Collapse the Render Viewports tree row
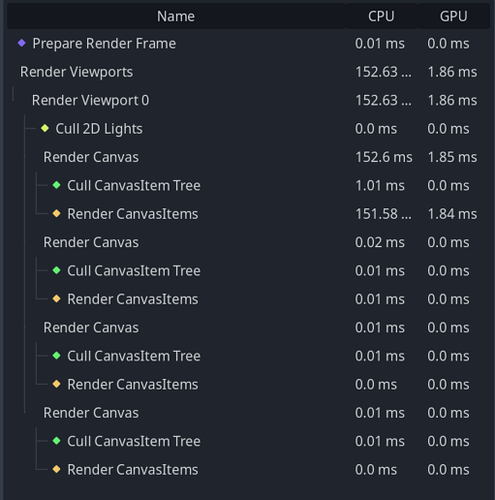 click(13, 72)
